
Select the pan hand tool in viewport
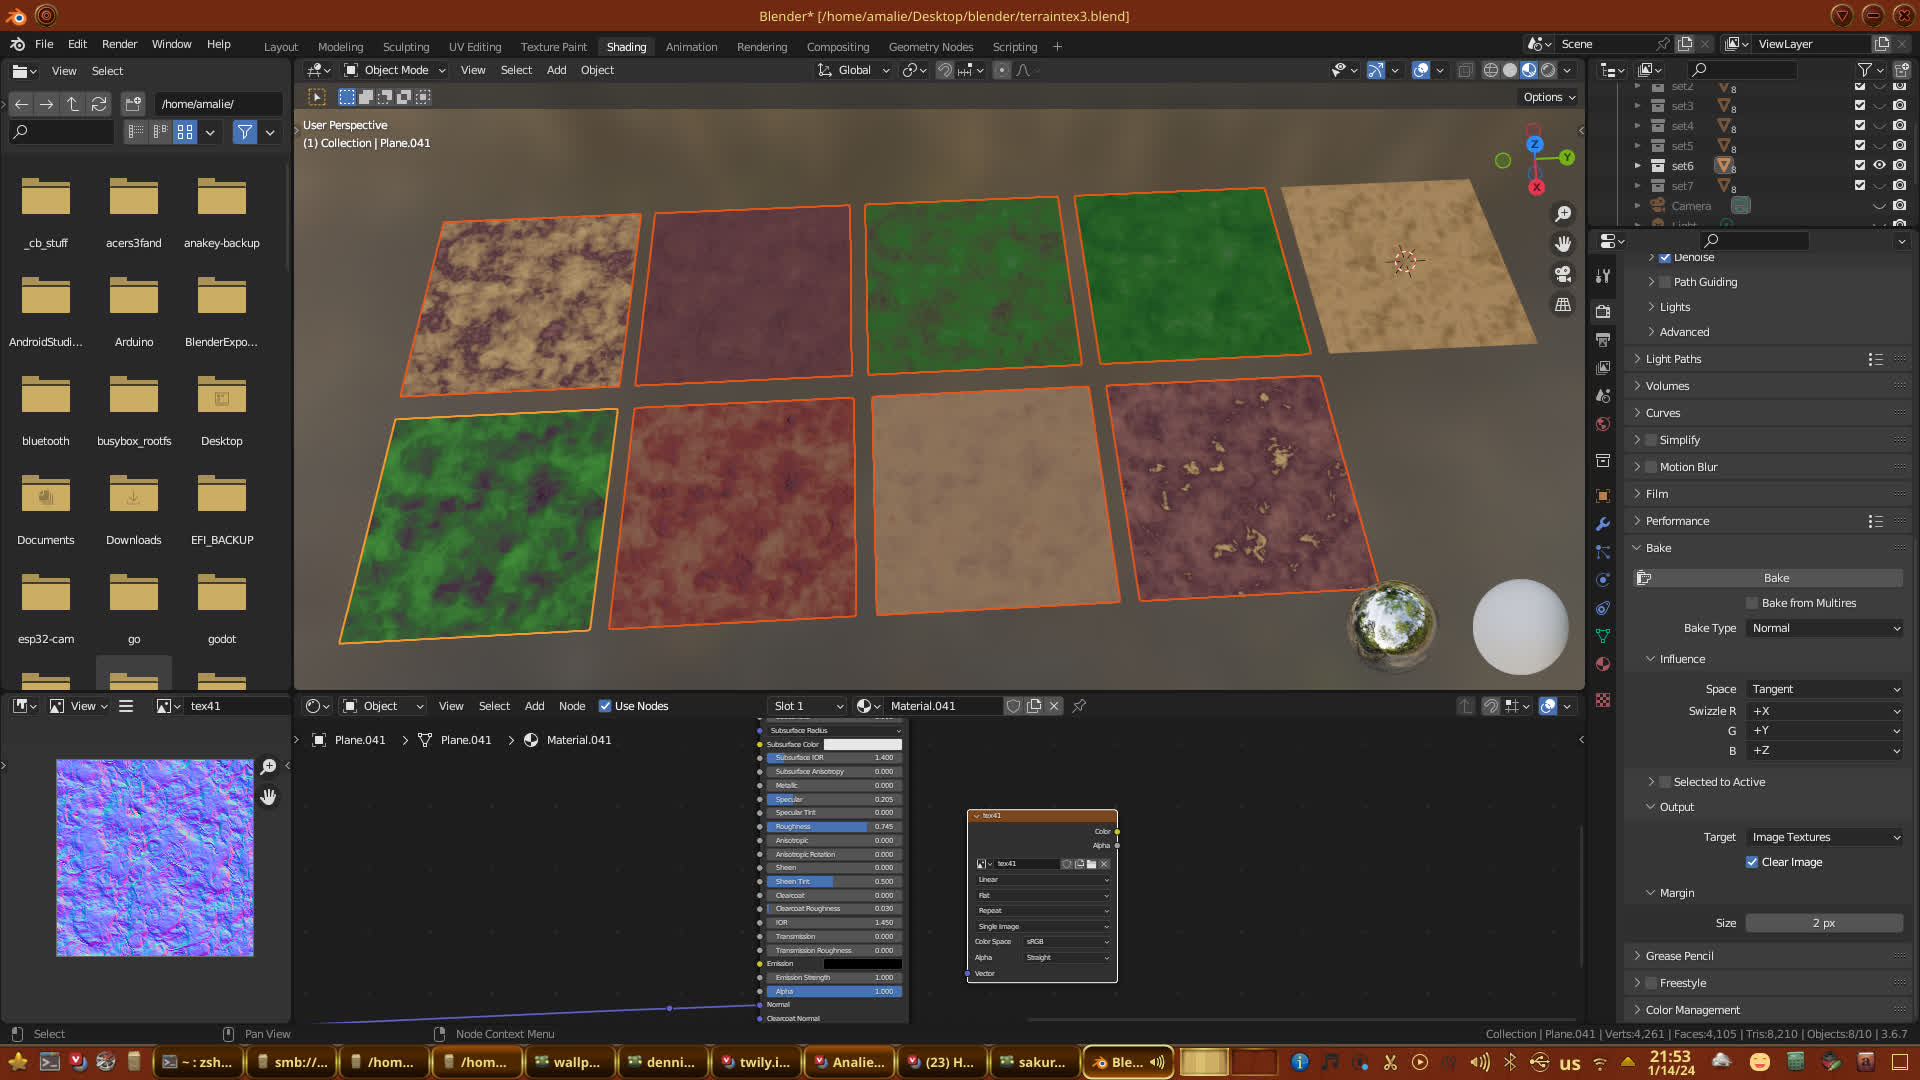(1563, 244)
